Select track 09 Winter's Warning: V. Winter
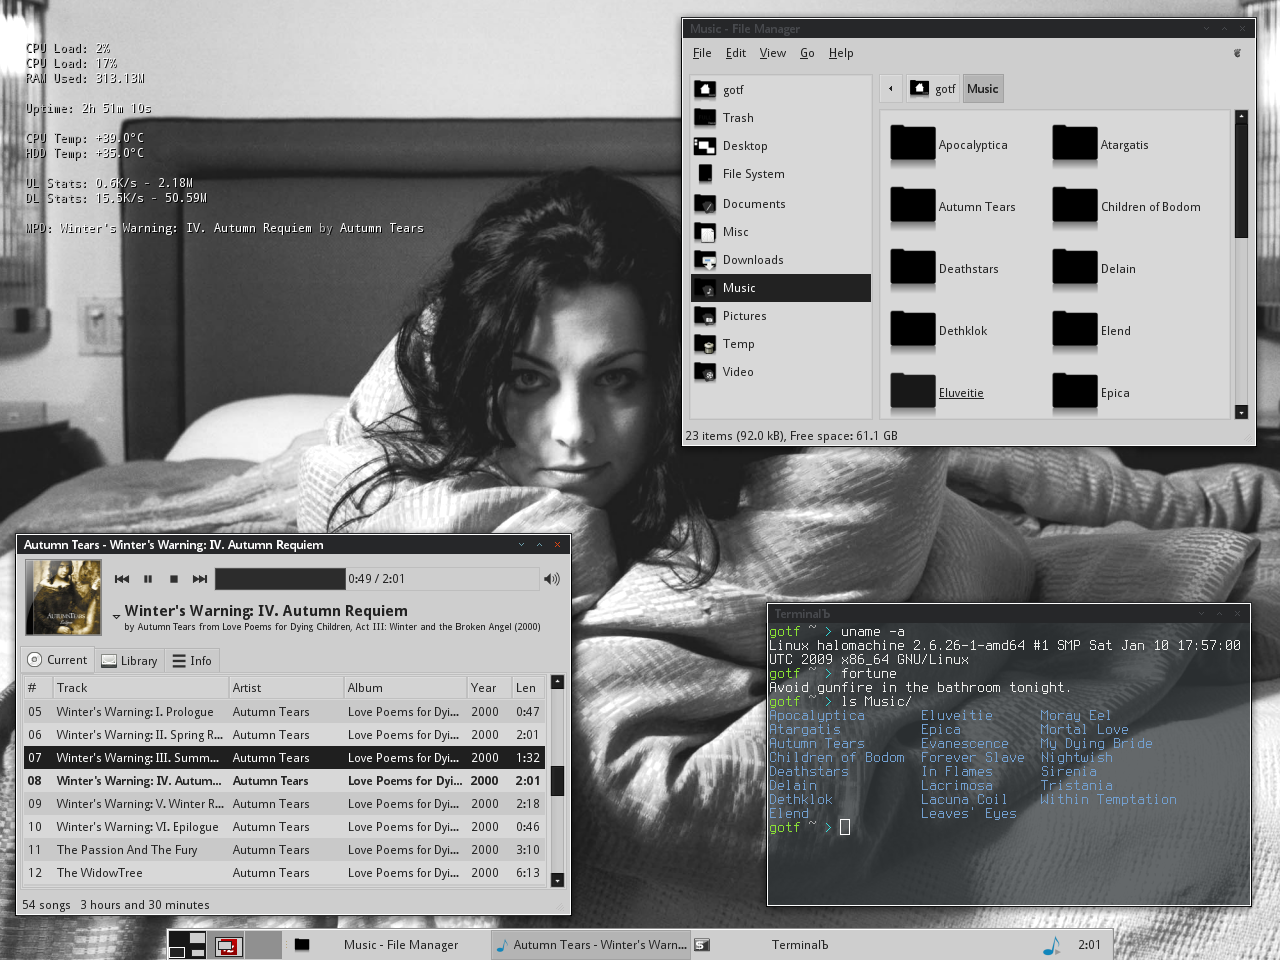1280x960 pixels. [x=285, y=804]
